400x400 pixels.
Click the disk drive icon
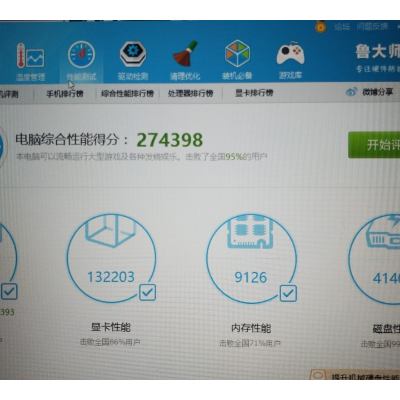(x=383, y=232)
